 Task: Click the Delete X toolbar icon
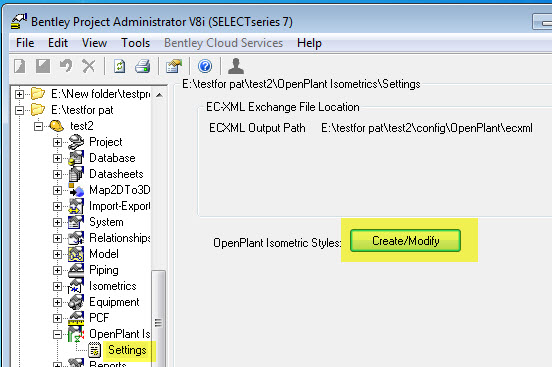[x=89, y=66]
